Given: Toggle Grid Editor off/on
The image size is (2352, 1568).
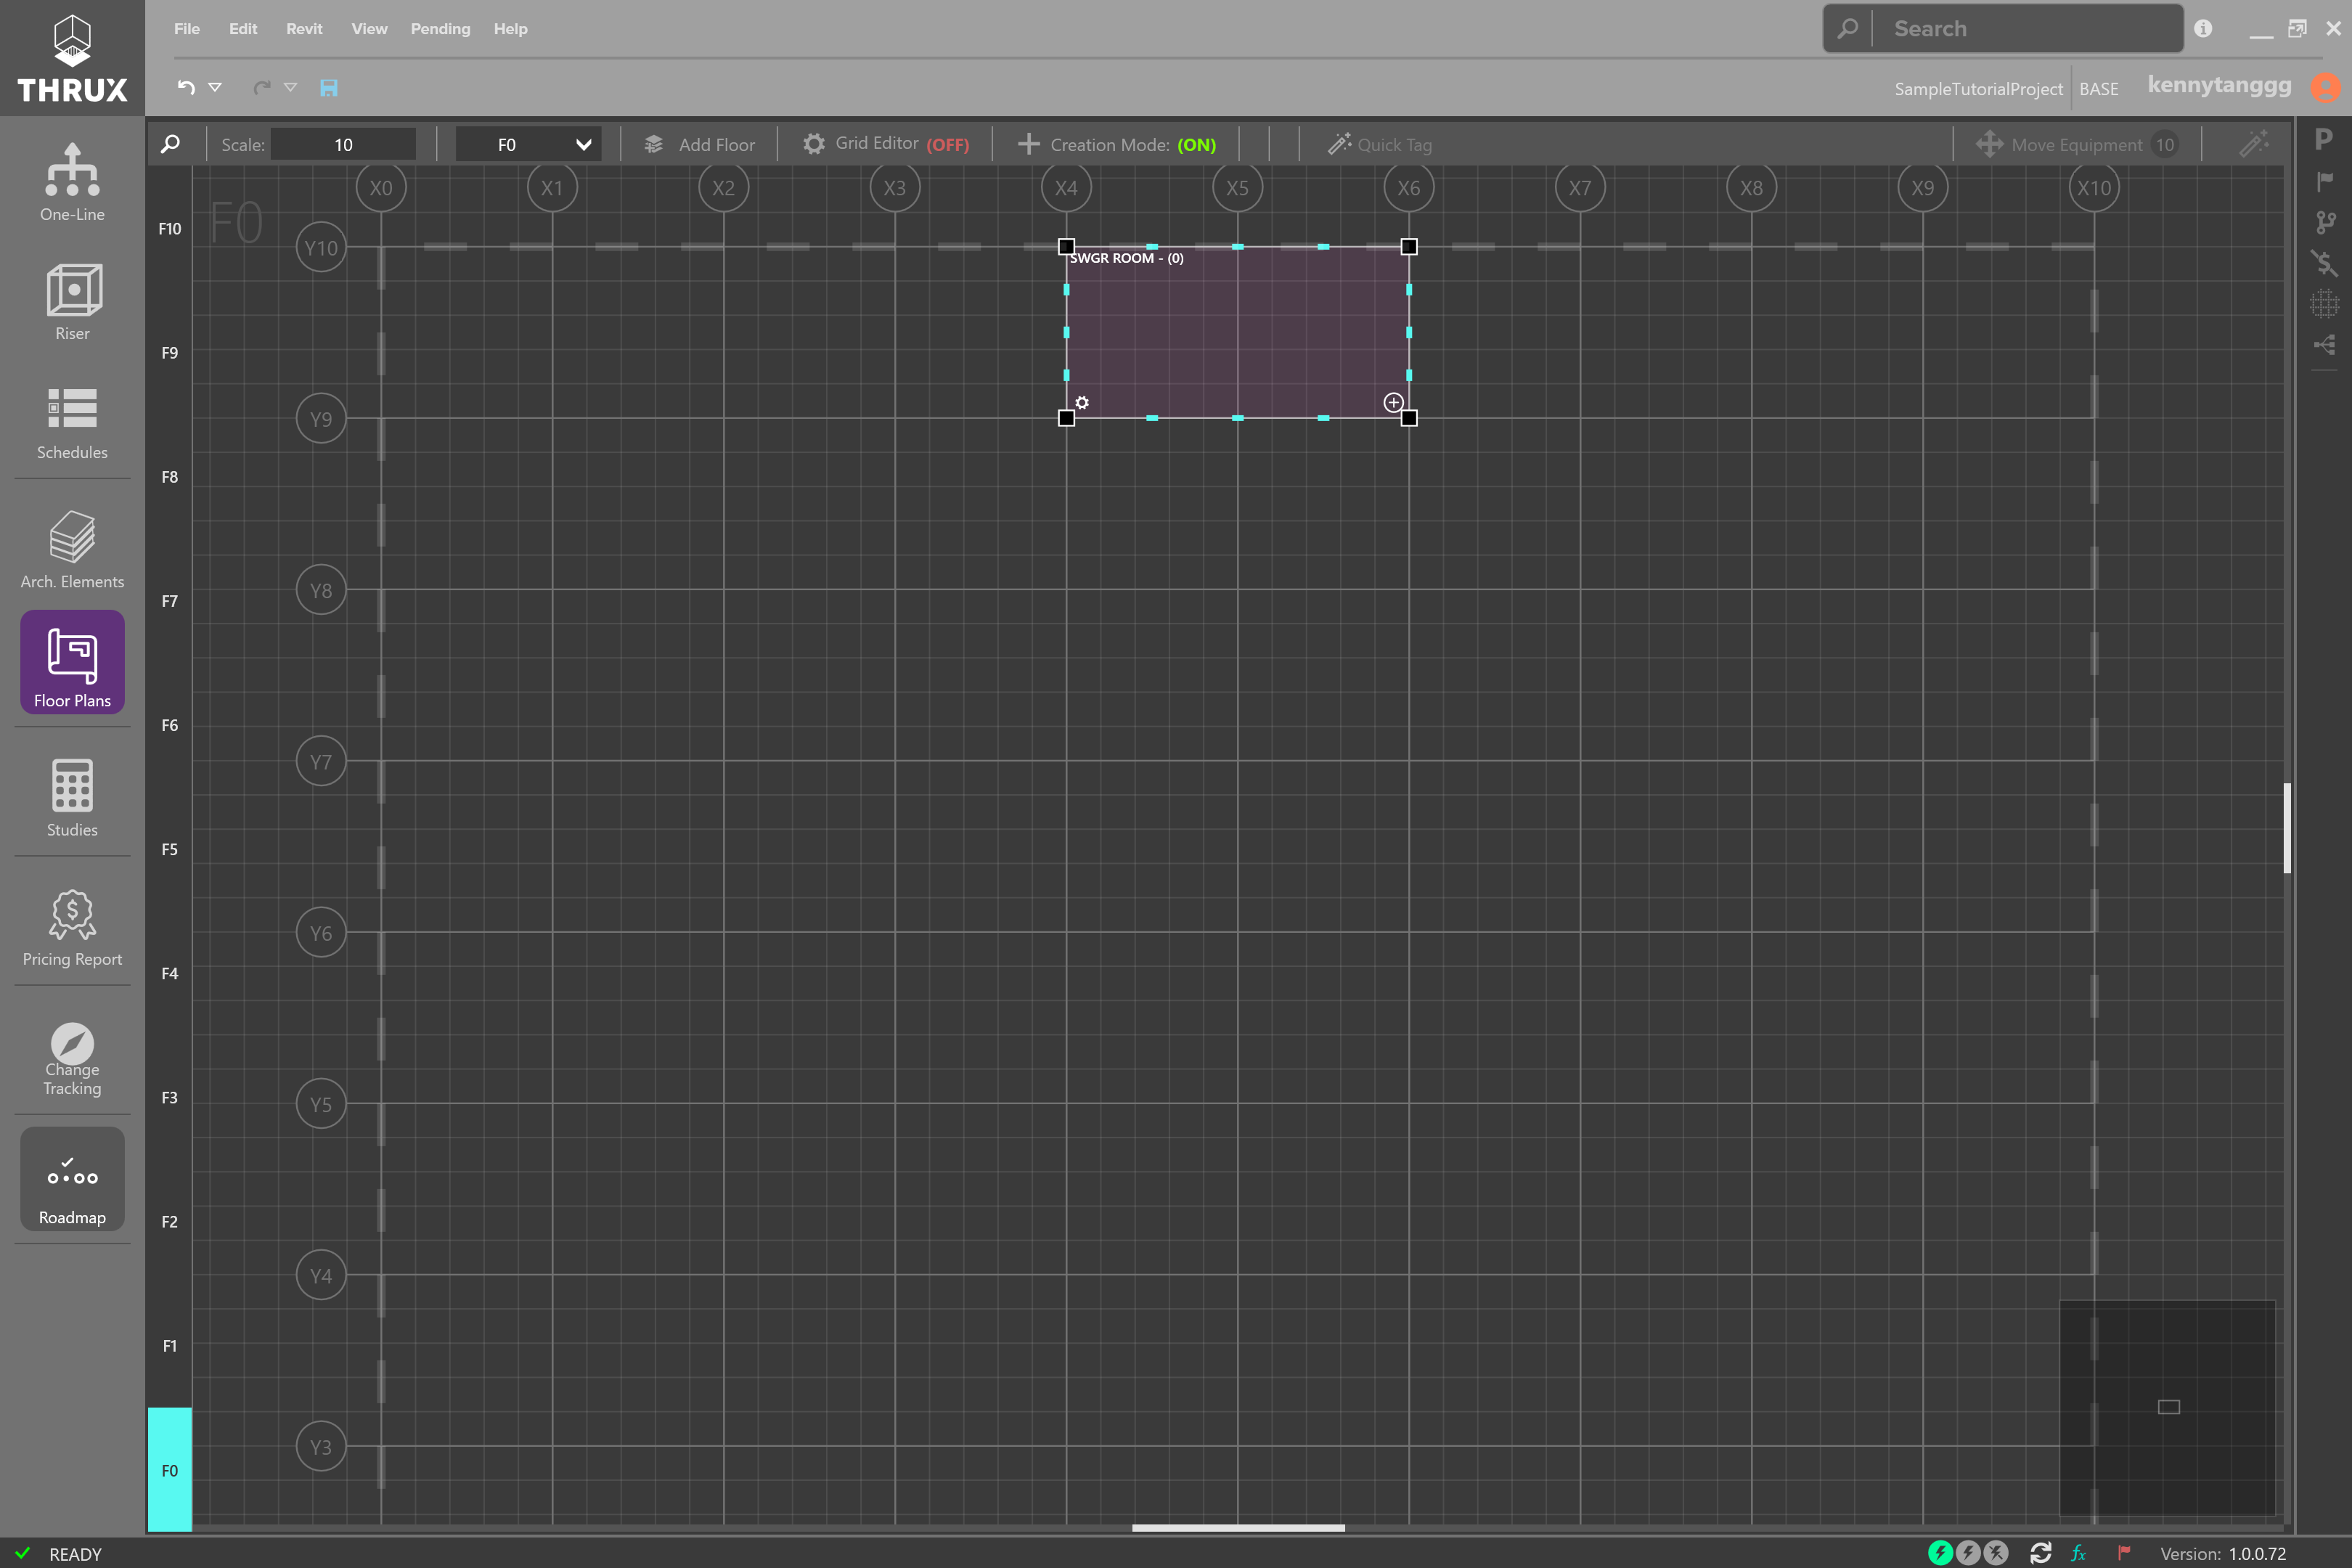Looking at the screenshot, I should point(886,144).
